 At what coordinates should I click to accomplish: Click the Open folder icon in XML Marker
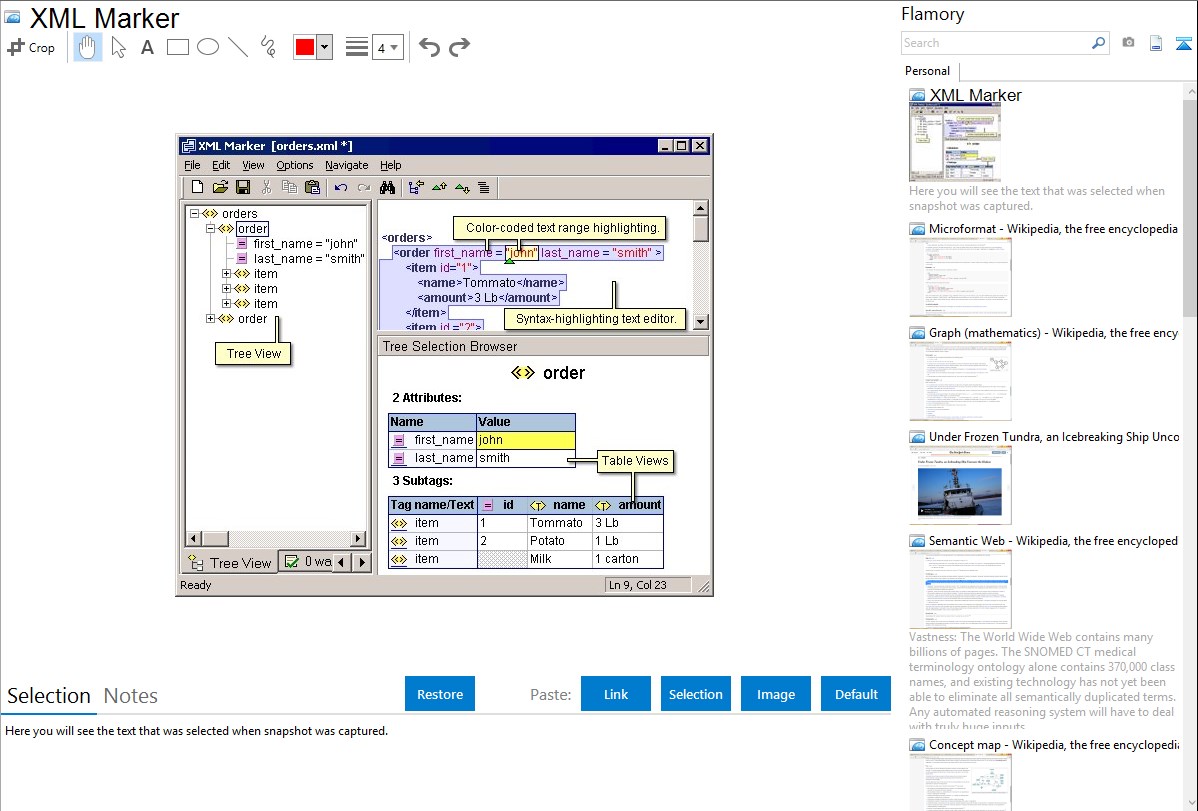point(220,187)
